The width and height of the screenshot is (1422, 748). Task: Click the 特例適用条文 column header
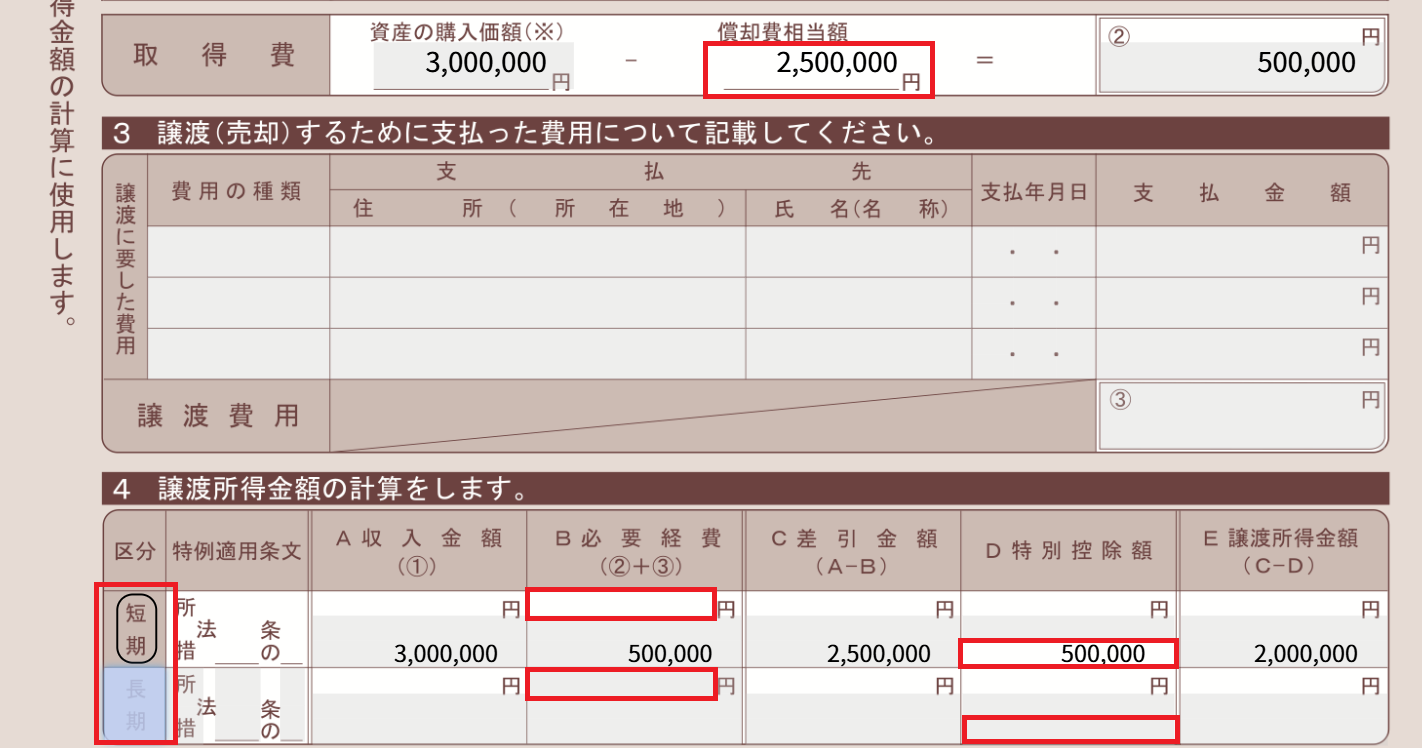click(x=237, y=552)
